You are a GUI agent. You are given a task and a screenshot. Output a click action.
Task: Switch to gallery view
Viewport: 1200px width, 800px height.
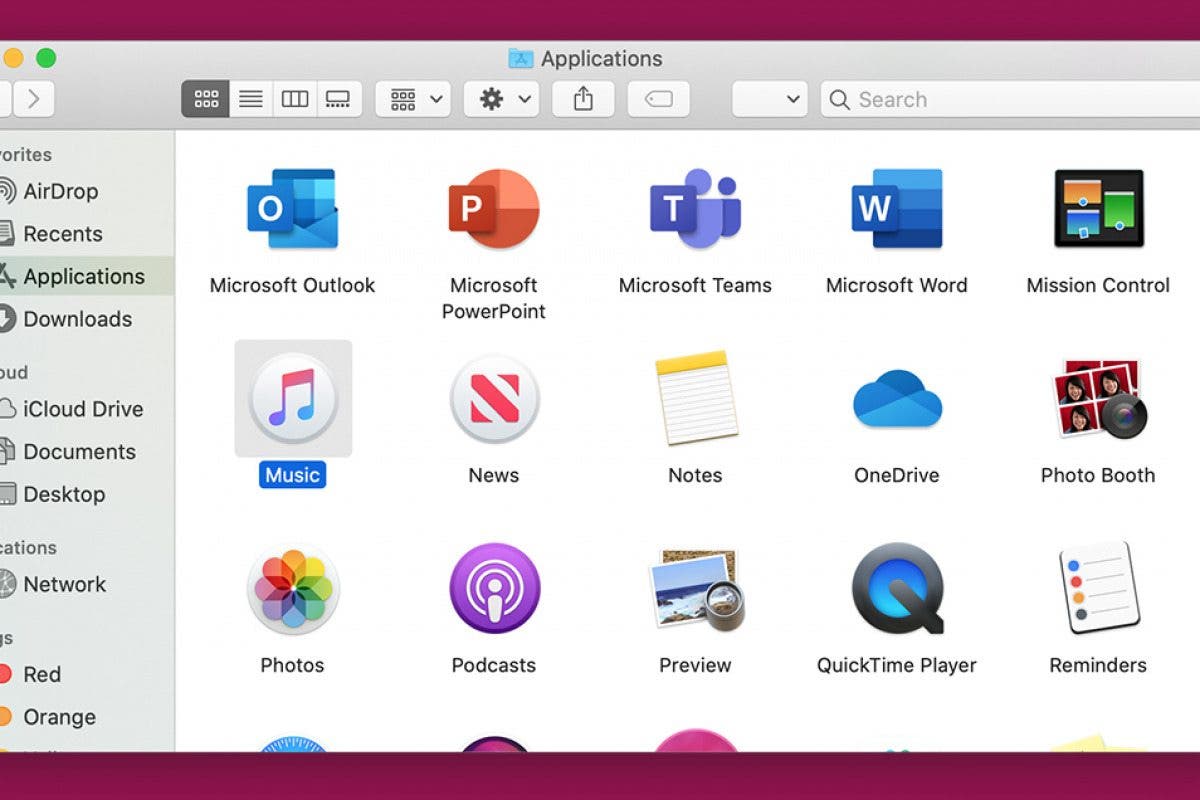pos(338,99)
